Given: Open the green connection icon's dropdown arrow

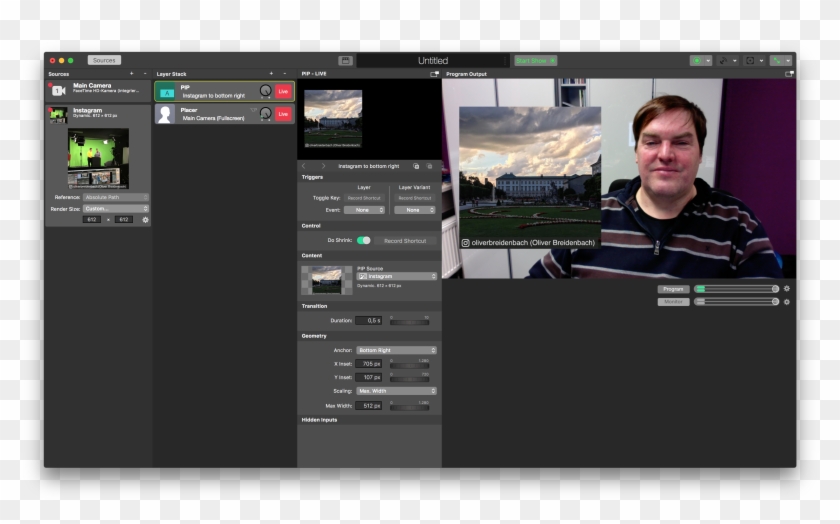Looking at the screenshot, I should (788, 61).
